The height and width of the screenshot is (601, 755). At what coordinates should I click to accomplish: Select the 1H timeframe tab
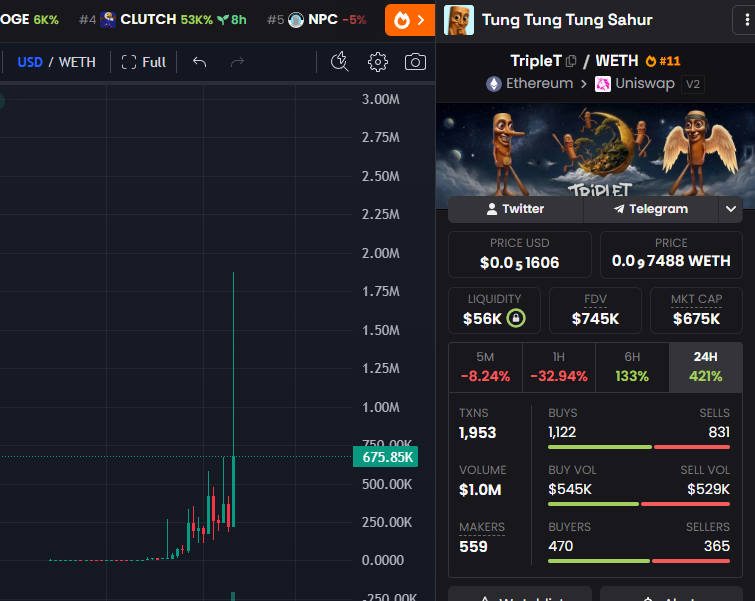559,367
